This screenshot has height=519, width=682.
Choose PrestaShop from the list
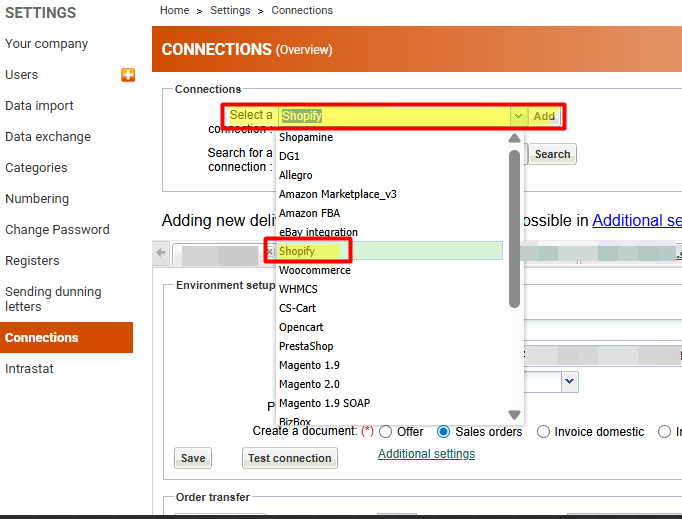(x=391, y=346)
